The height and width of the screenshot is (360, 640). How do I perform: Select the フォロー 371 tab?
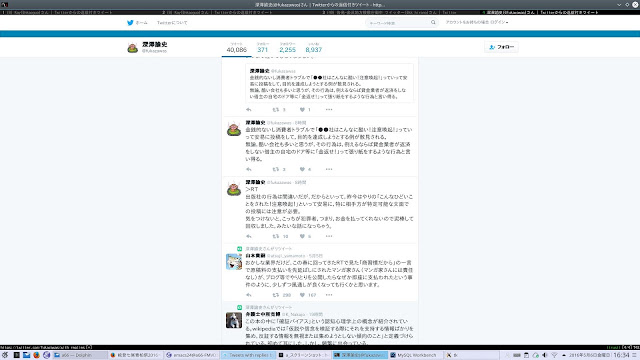point(262,48)
